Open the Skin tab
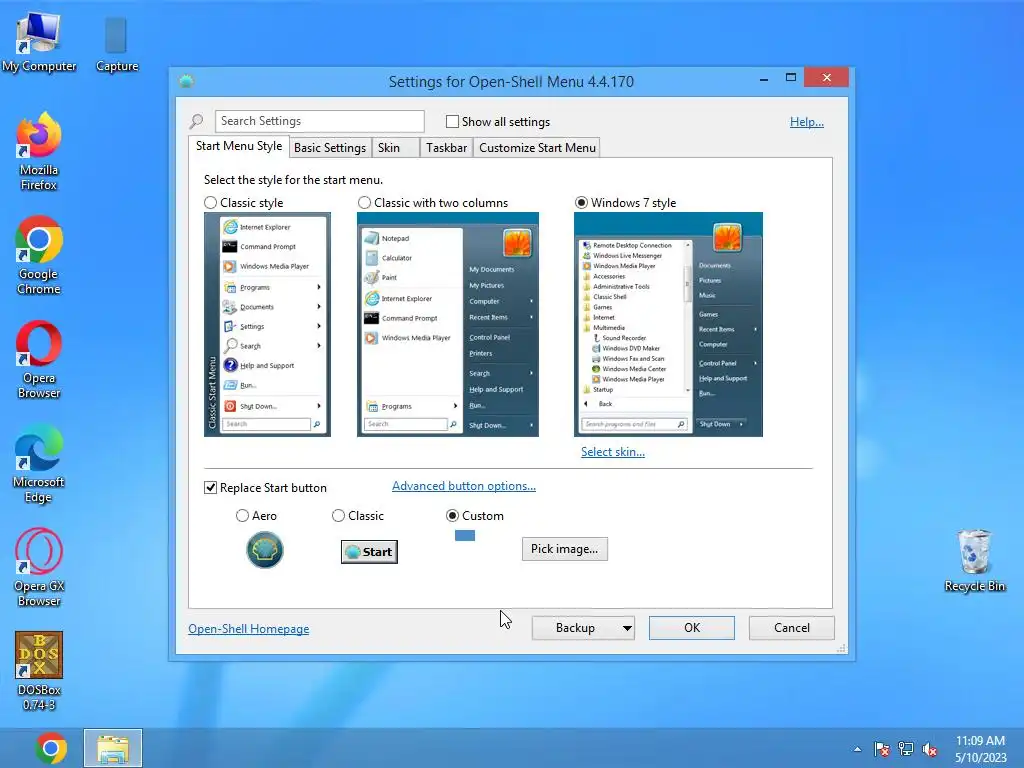Image resolution: width=1024 pixels, height=768 pixels. (x=395, y=148)
